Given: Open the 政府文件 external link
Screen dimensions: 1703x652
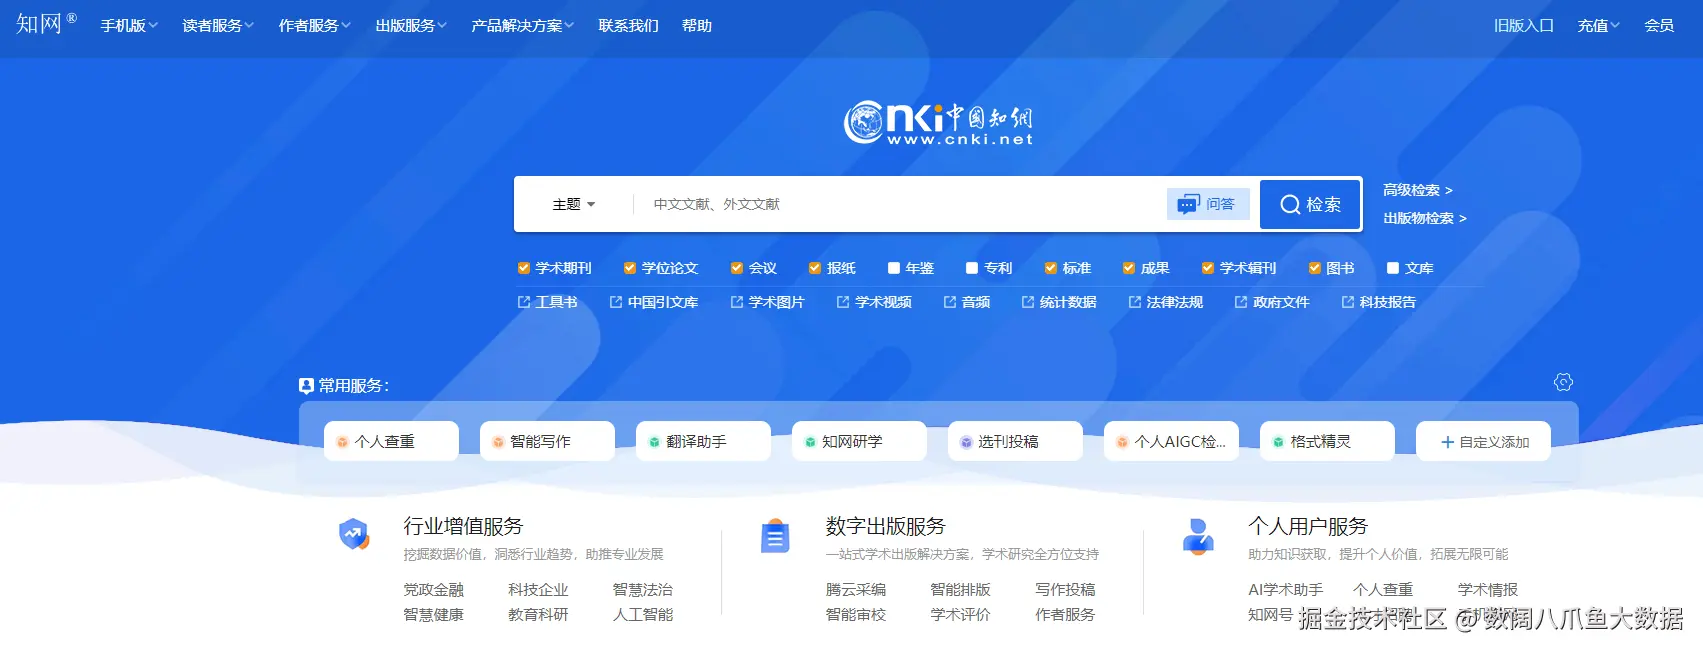Looking at the screenshot, I should click(1271, 302).
